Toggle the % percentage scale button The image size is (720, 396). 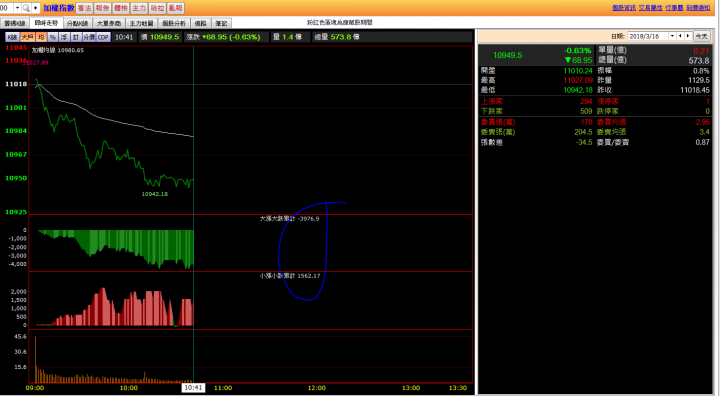(x=53, y=37)
